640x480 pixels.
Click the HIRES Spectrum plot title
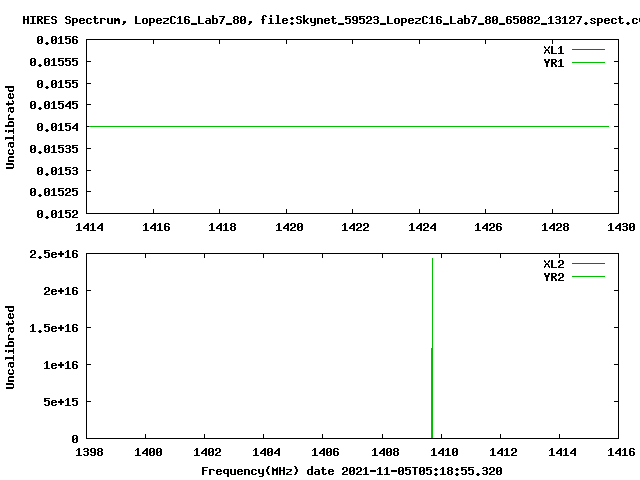click(x=331, y=20)
